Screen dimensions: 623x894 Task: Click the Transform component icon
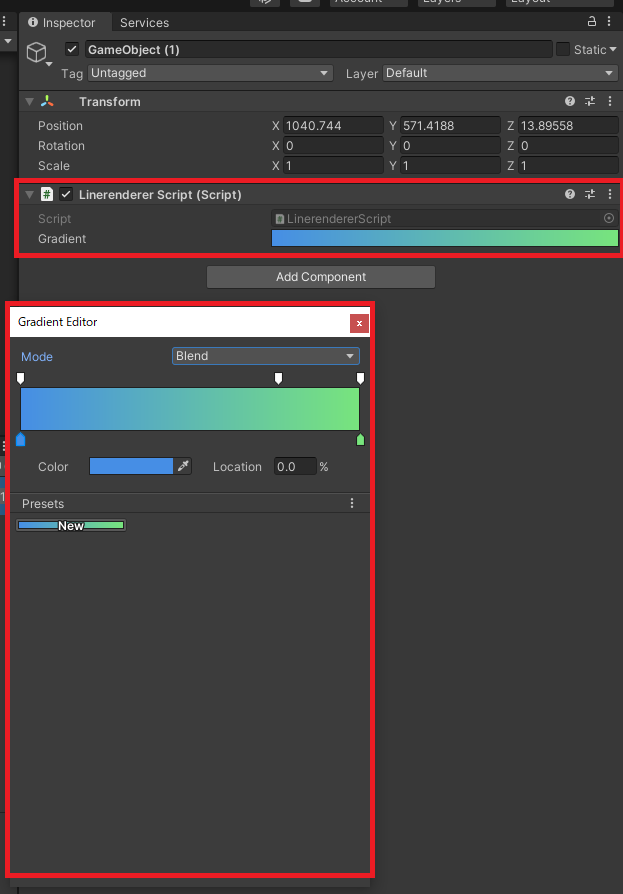(47, 101)
